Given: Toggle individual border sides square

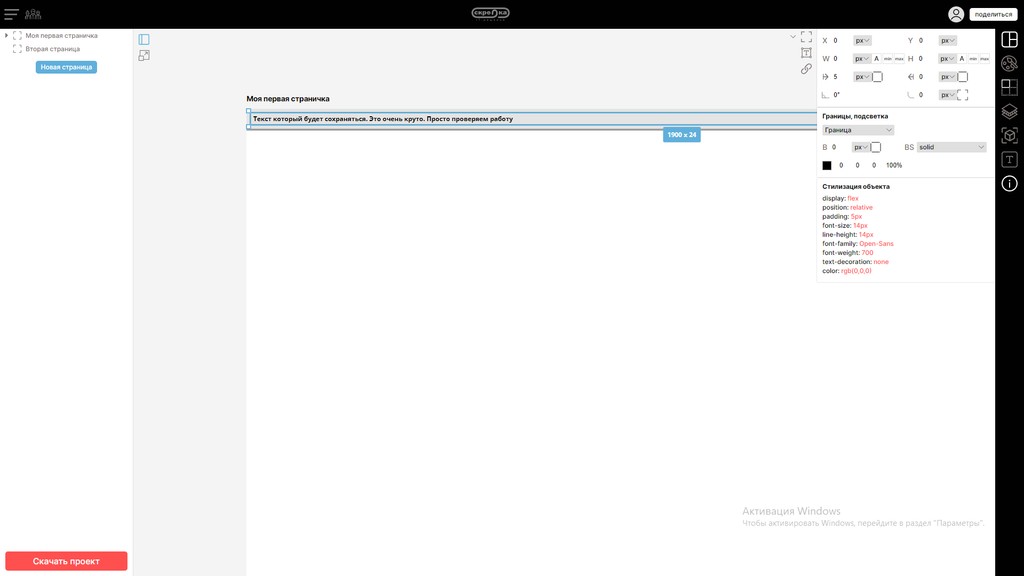Looking at the screenshot, I should pos(876,148).
